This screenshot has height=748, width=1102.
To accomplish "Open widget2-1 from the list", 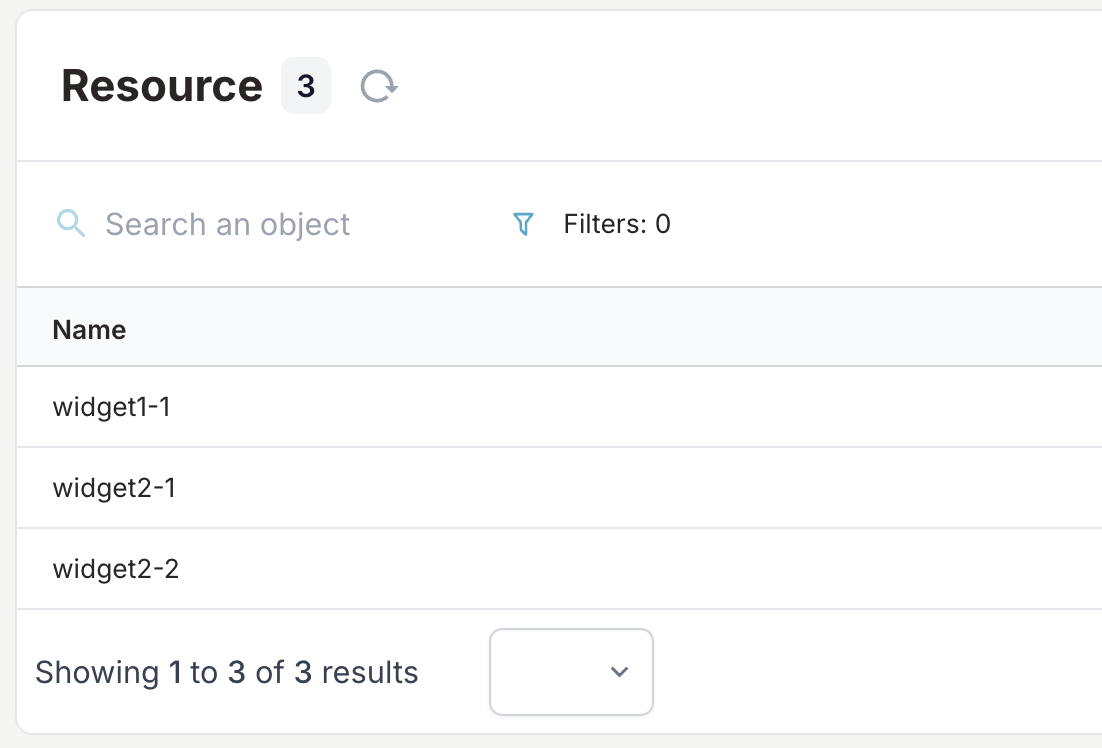I will [x=113, y=488].
